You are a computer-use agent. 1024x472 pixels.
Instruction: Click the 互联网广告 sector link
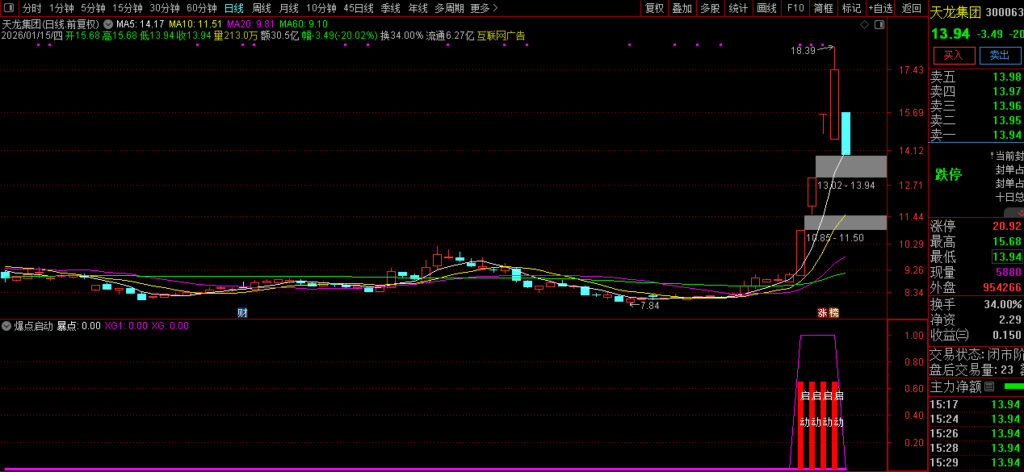(x=500, y=36)
